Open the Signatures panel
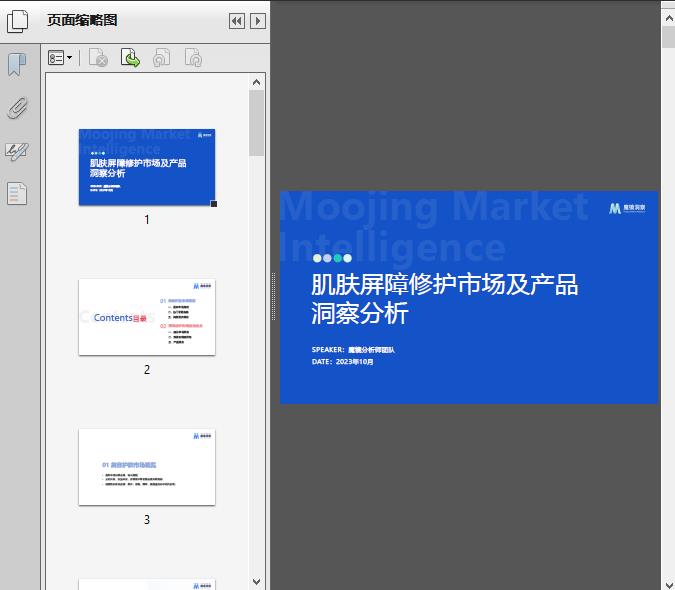Screen dimensions: 675x590 pyautogui.click(x=17, y=151)
